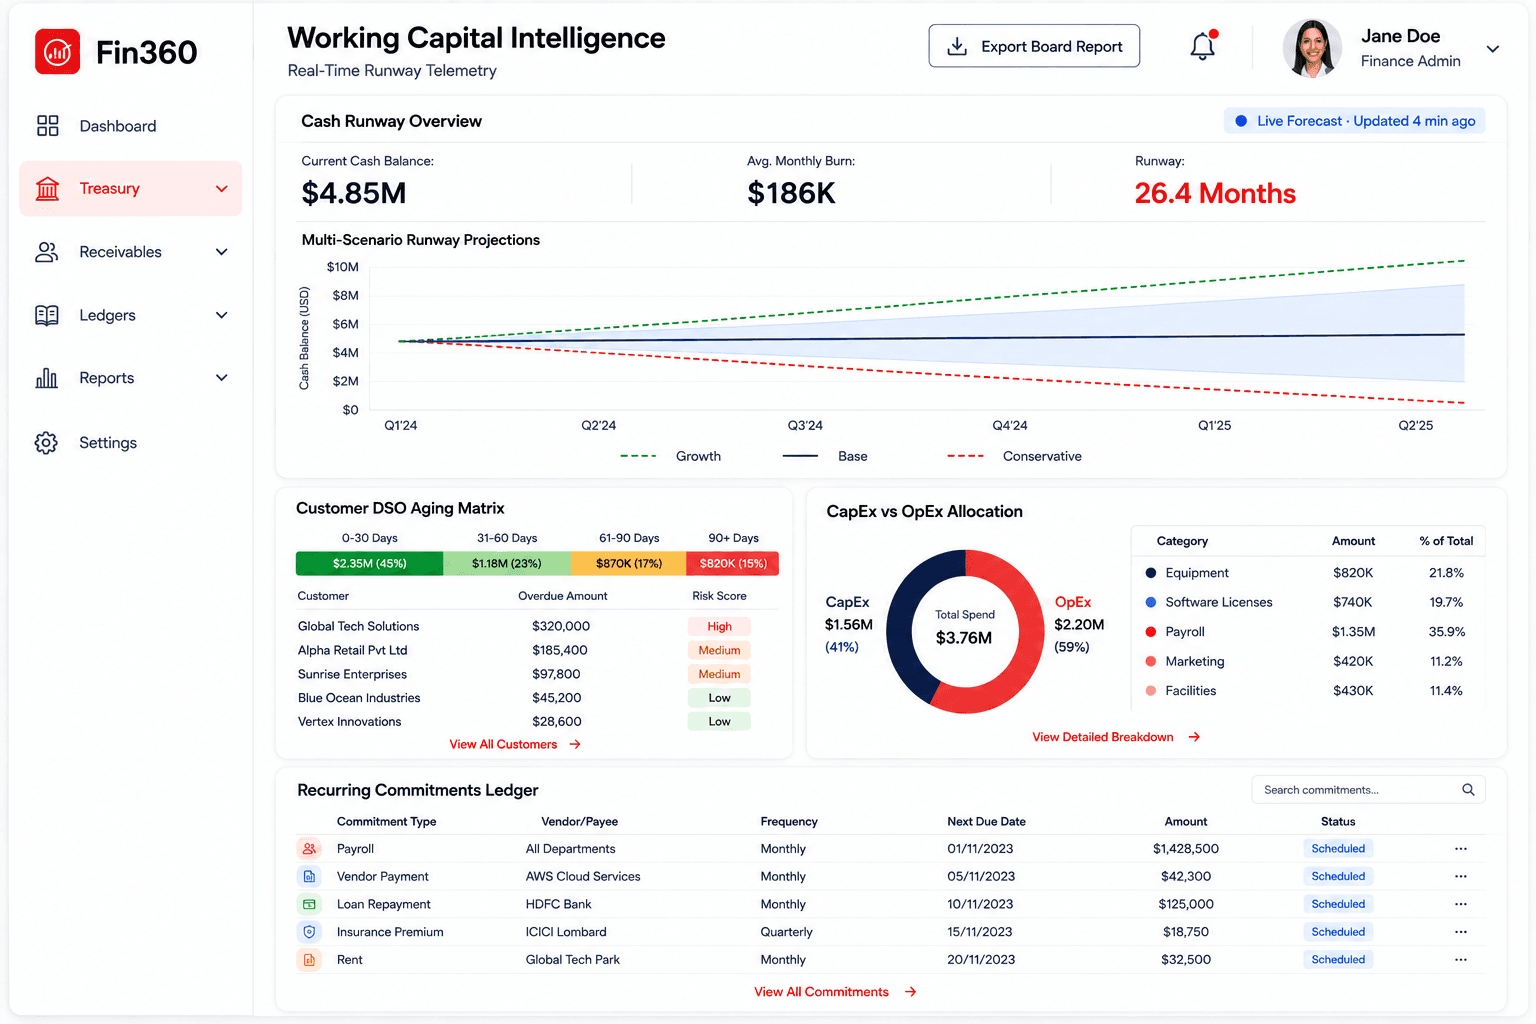
Task: Open the Jane Doe account dropdown arrow
Action: [1493, 49]
